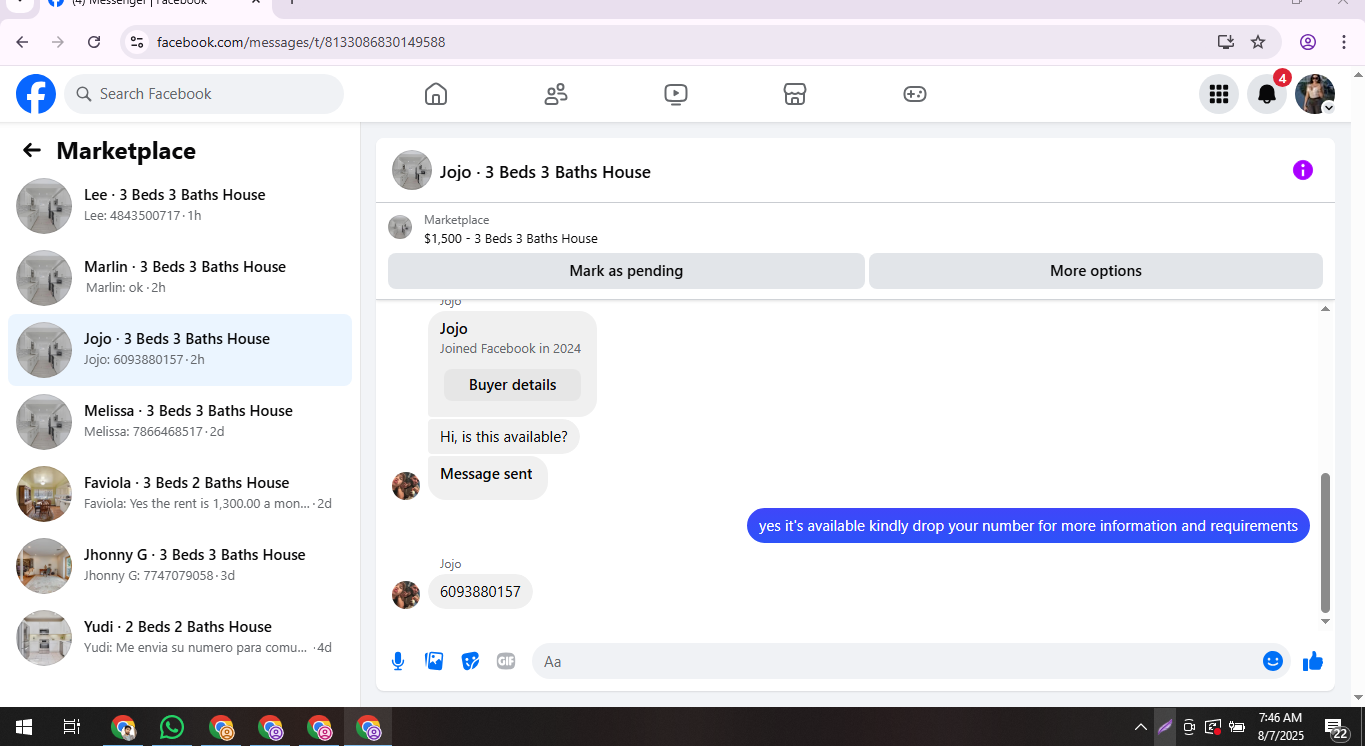Click the Facebook logo
The height and width of the screenshot is (746, 1365).
click(36, 94)
